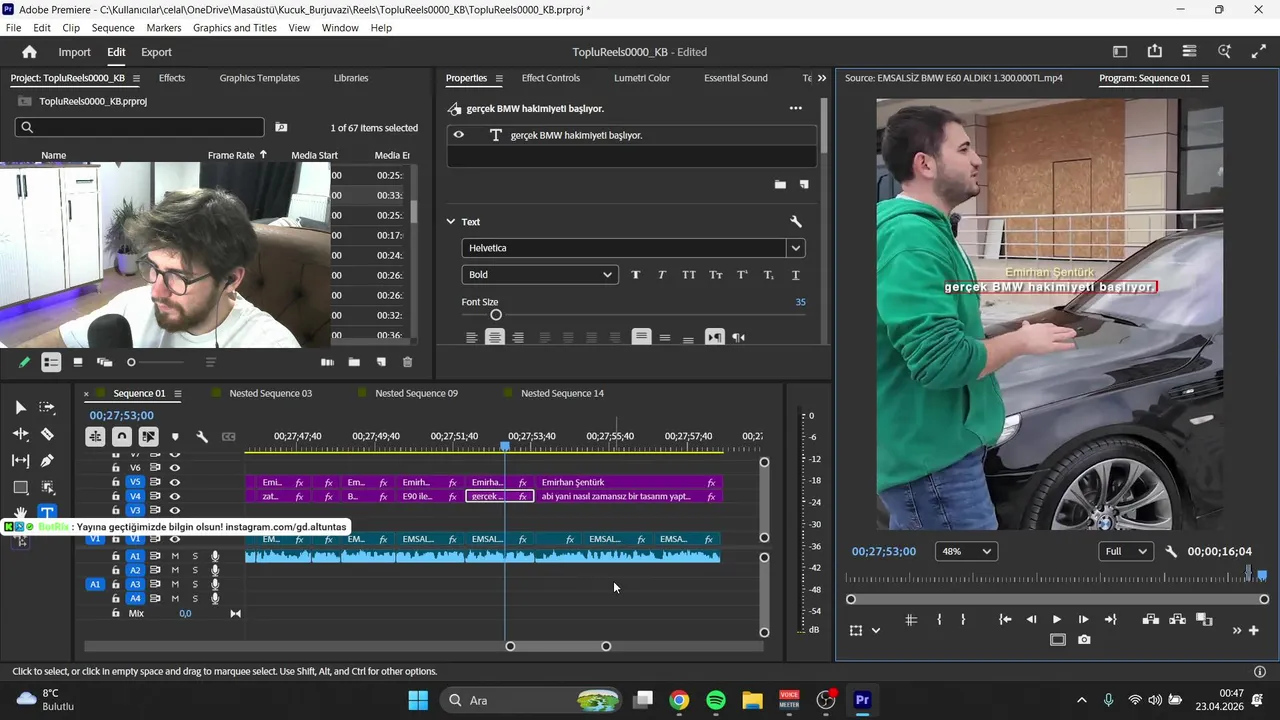
Task: Open timeline display settings wrench
Action: 202,437
